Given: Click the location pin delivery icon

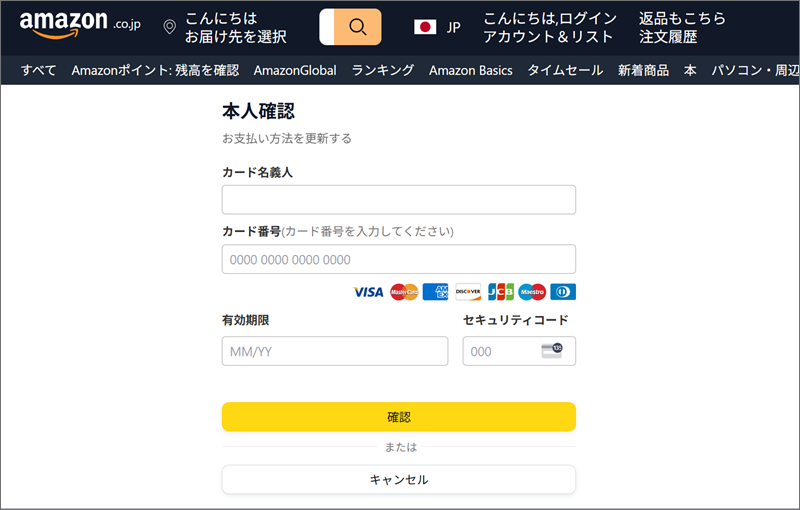Looking at the screenshot, I should click(169, 27).
